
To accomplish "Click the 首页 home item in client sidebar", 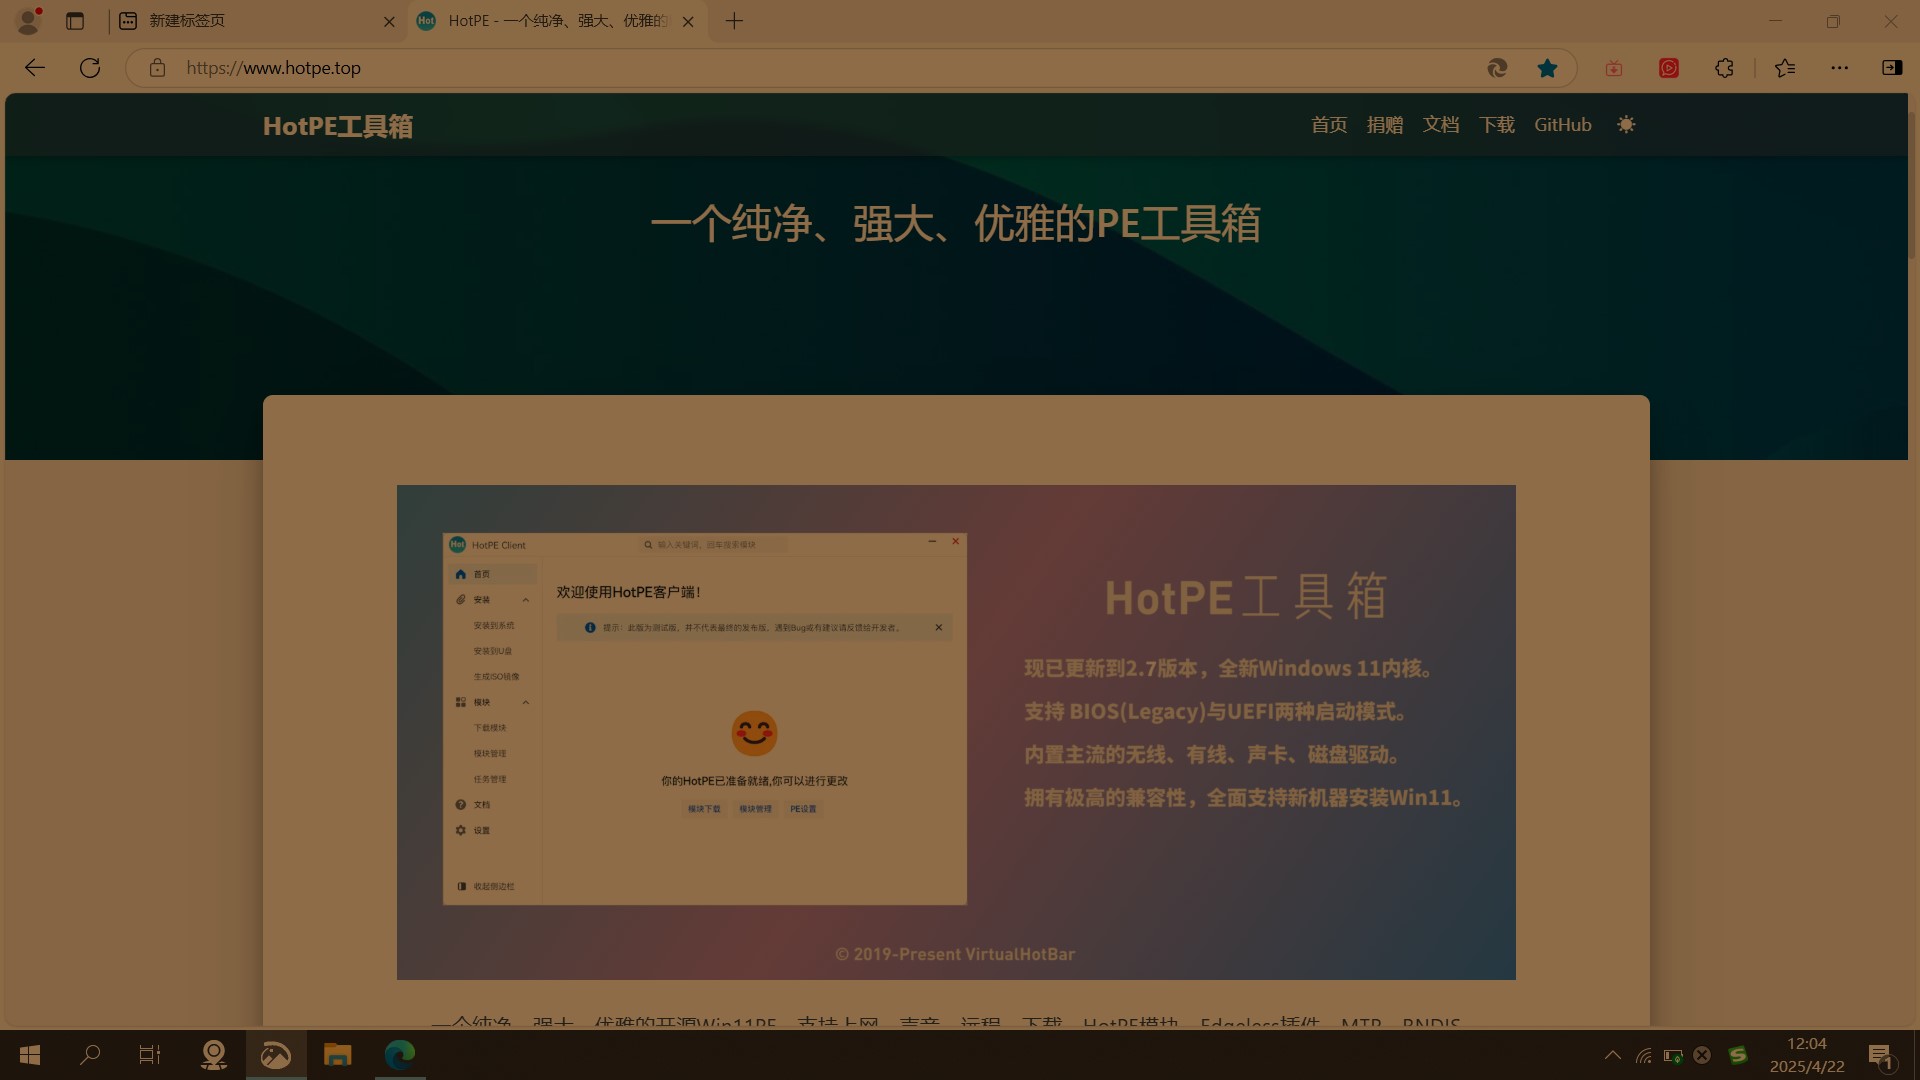I will [x=491, y=574].
